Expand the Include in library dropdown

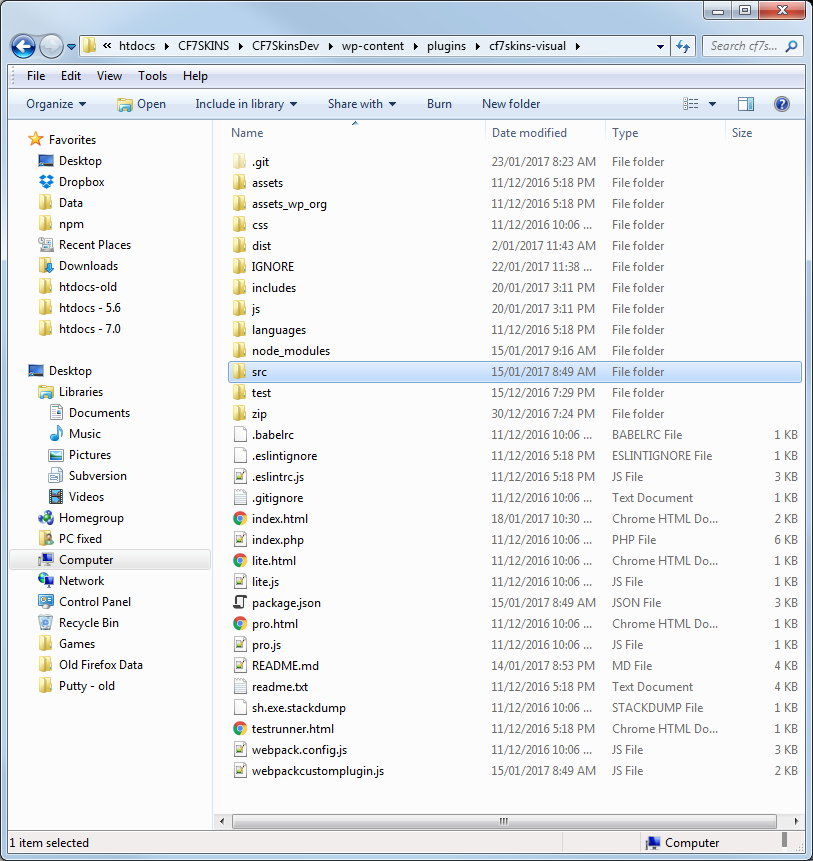pos(246,104)
